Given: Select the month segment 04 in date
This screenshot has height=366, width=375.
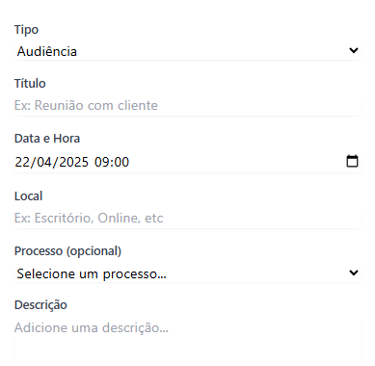Looking at the screenshot, I should pos(44,162).
